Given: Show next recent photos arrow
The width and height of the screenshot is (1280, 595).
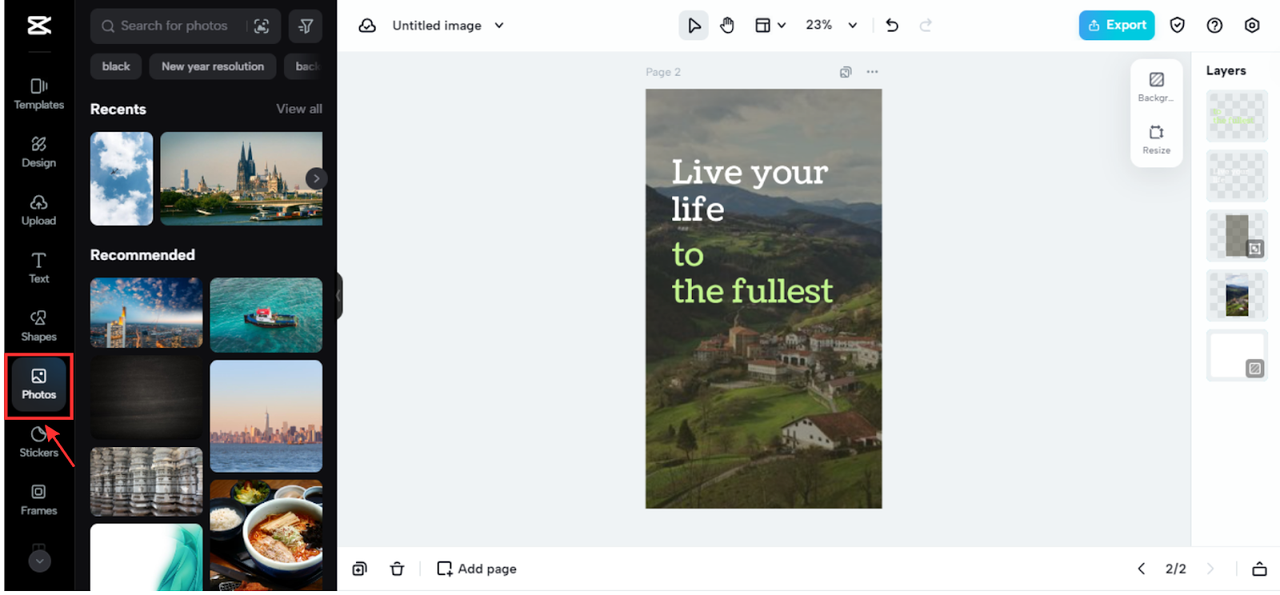Looking at the screenshot, I should tap(316, 178).
